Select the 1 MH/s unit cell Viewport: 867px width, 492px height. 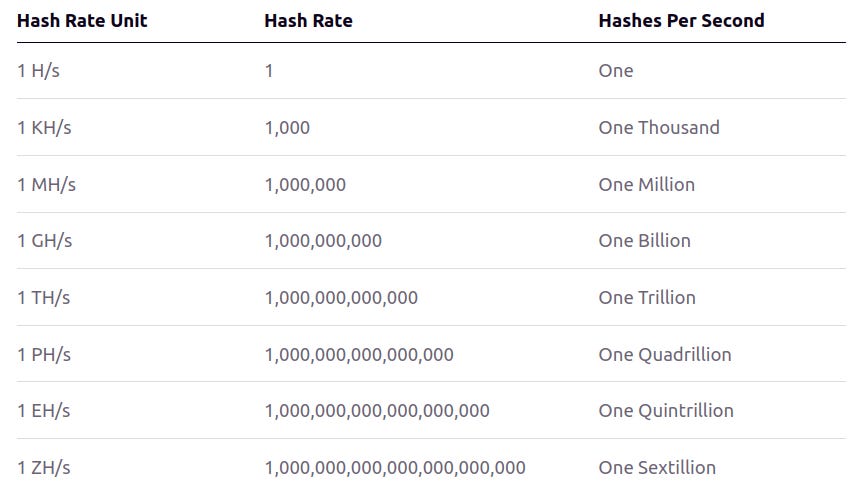(46, 185)
